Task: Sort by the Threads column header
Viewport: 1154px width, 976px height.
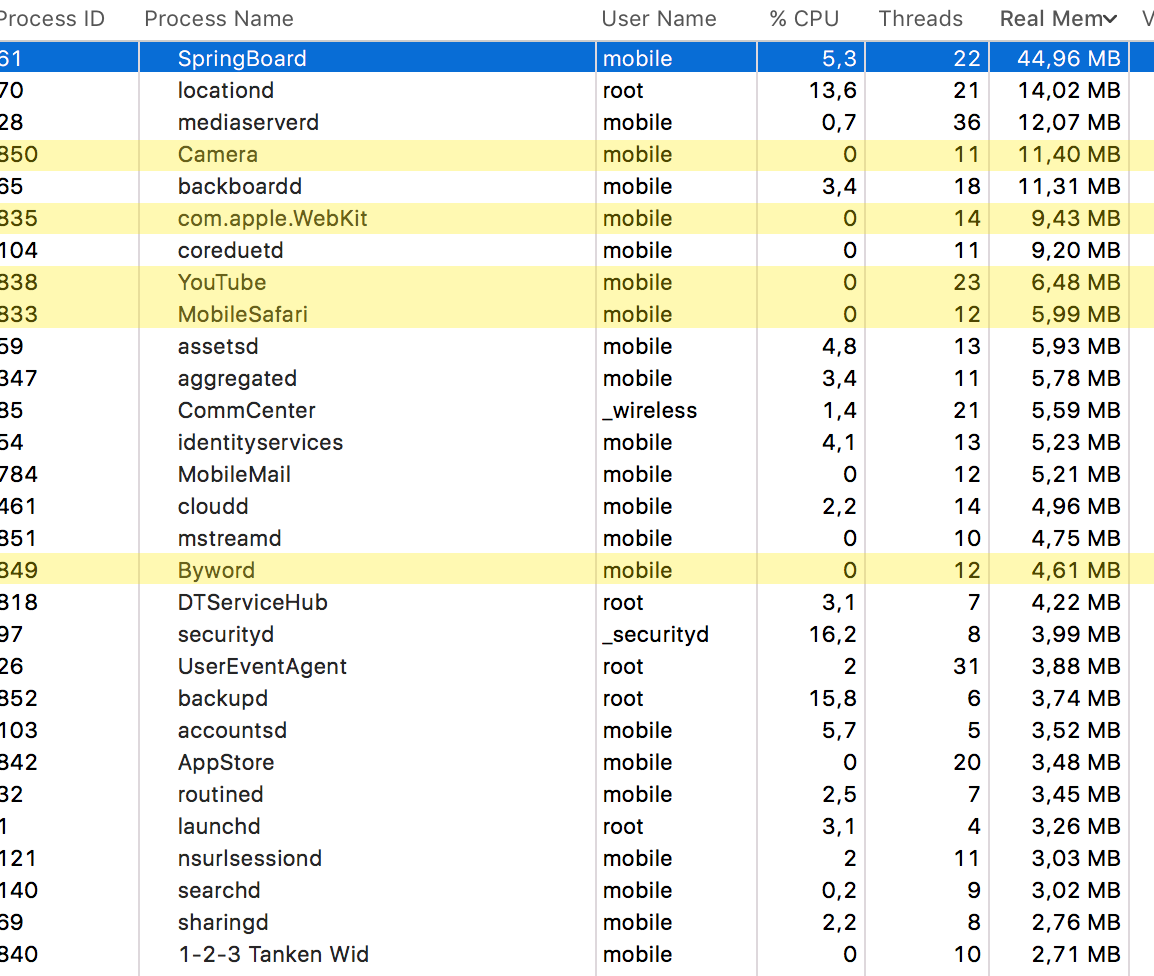Action: 921,18
